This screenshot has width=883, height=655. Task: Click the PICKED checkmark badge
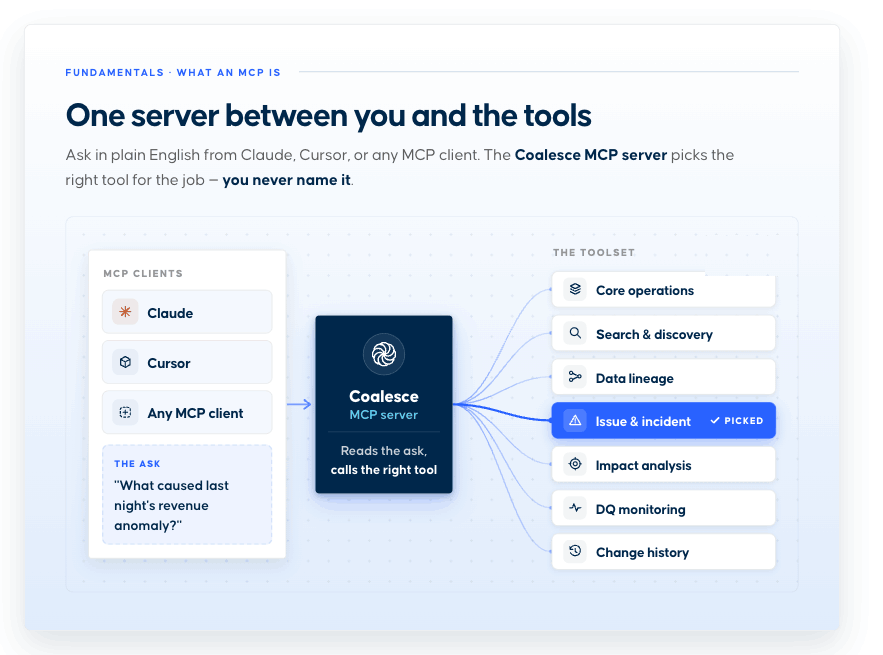(737, 421)
